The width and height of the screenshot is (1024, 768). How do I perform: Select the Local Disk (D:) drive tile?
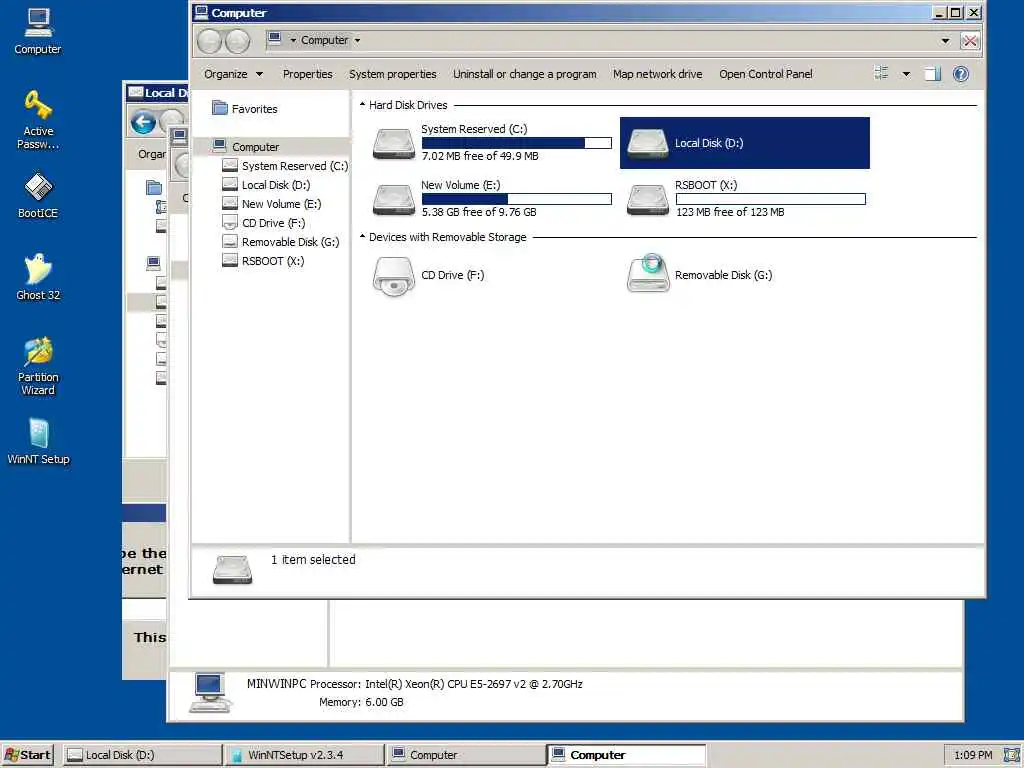point(744,143)
